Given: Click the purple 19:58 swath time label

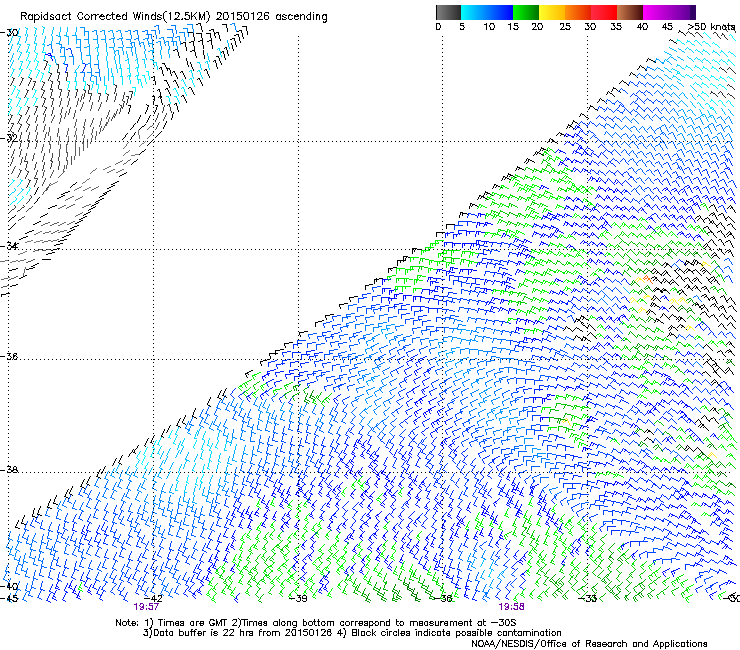Looking at the screenshot, I should (x=512, y=607).
